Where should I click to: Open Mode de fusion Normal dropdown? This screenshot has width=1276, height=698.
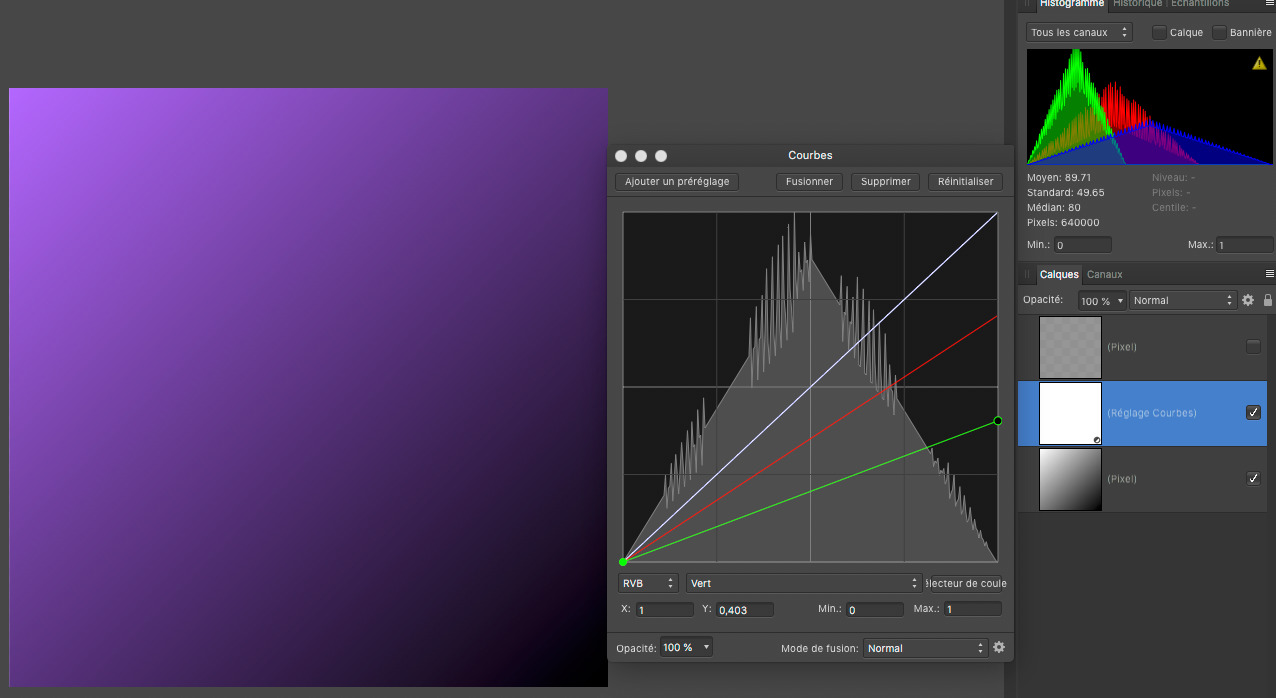[925, 648]
